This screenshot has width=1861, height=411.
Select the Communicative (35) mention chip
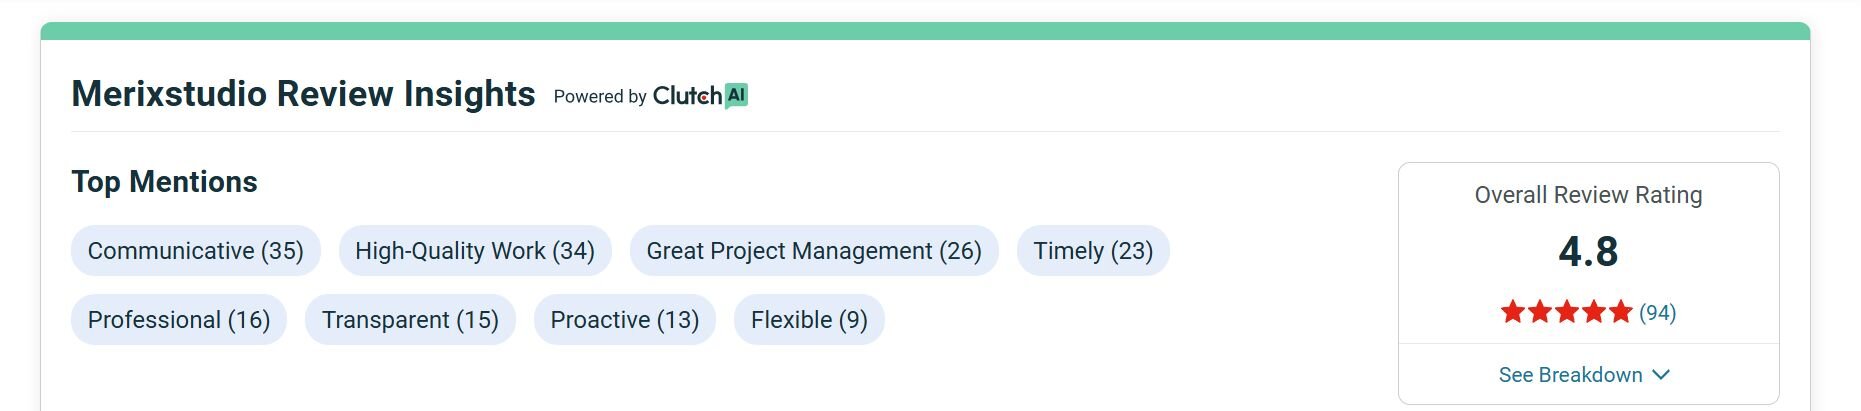(x=195, y=251)
